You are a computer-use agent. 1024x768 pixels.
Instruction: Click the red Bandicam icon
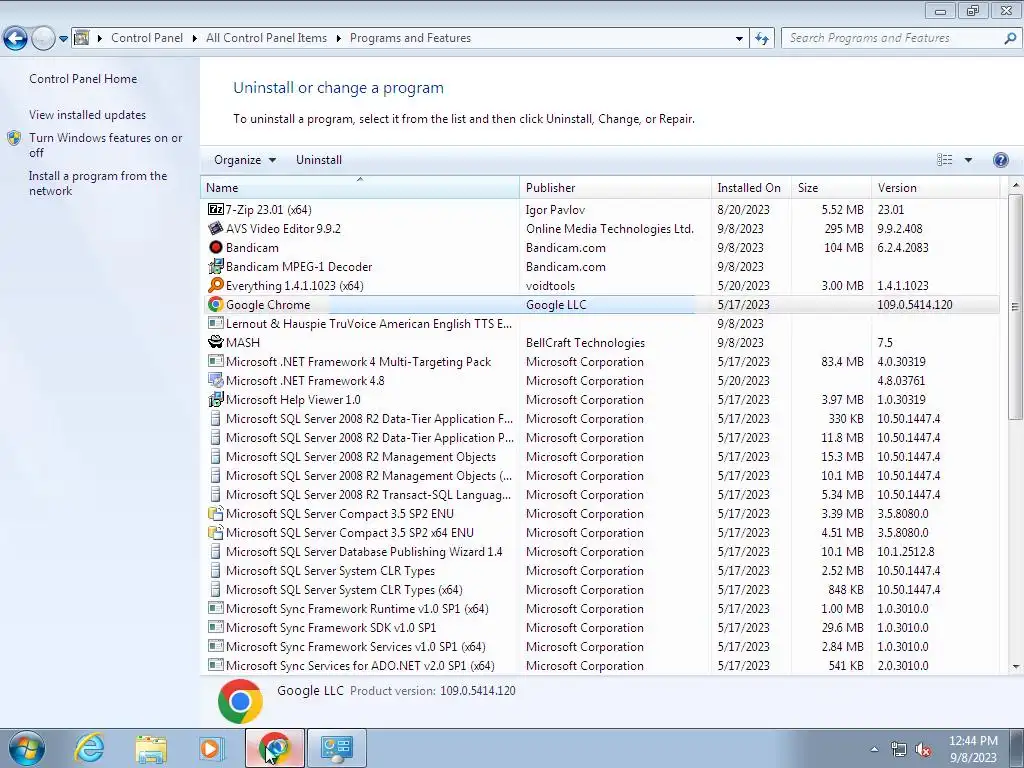pyautogui.click(x=216, y=248)
